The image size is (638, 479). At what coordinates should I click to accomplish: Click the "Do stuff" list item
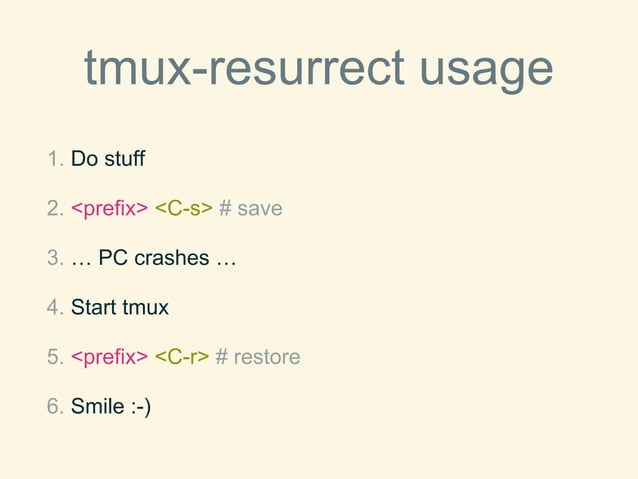pos(108,158)
